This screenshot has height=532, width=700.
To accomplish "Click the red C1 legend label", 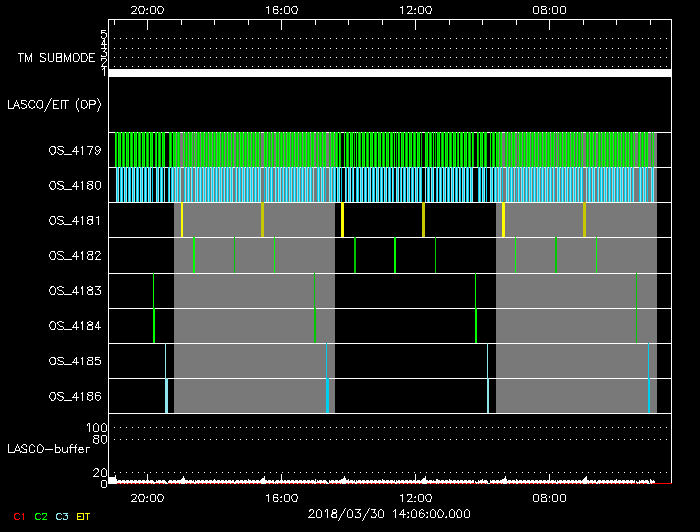I will point(17,516).
